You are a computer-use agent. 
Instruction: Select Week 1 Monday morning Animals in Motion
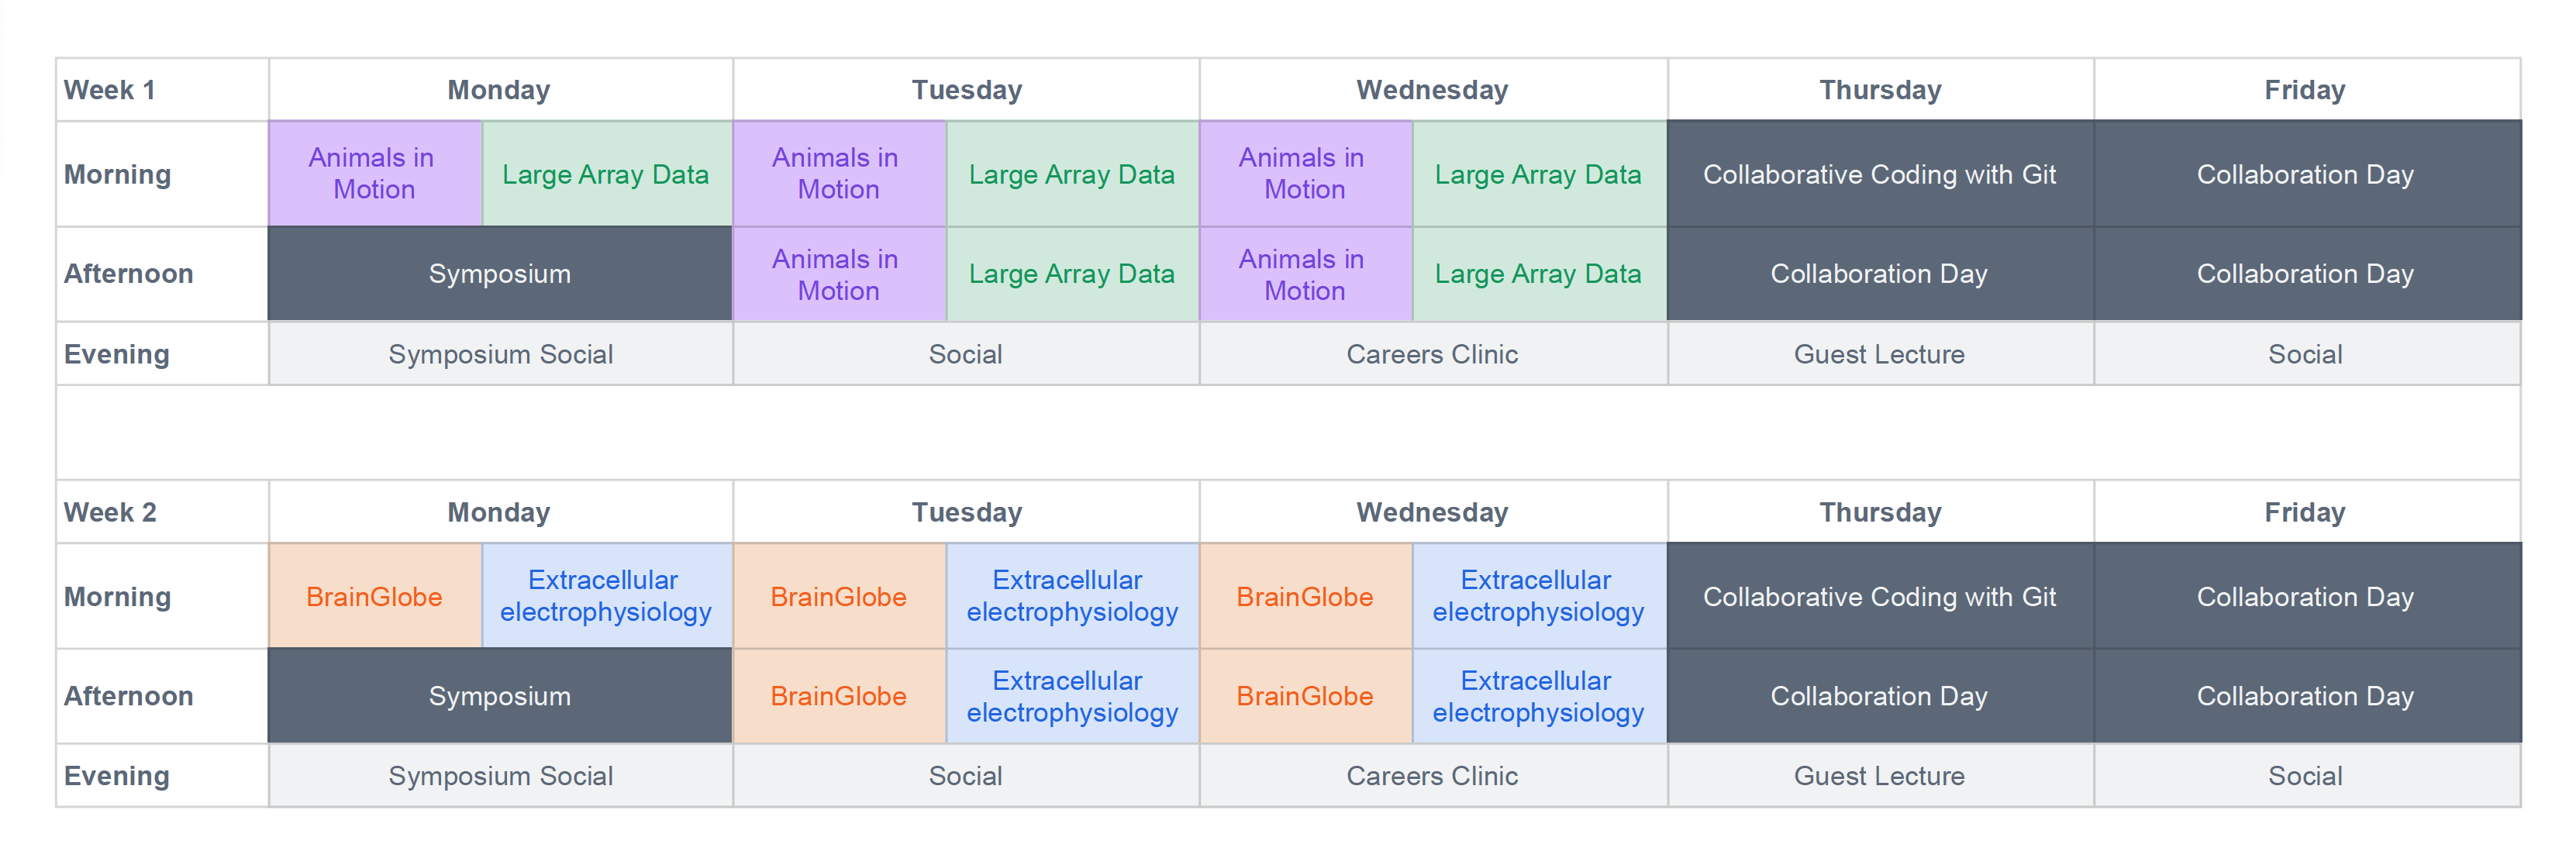374,174
